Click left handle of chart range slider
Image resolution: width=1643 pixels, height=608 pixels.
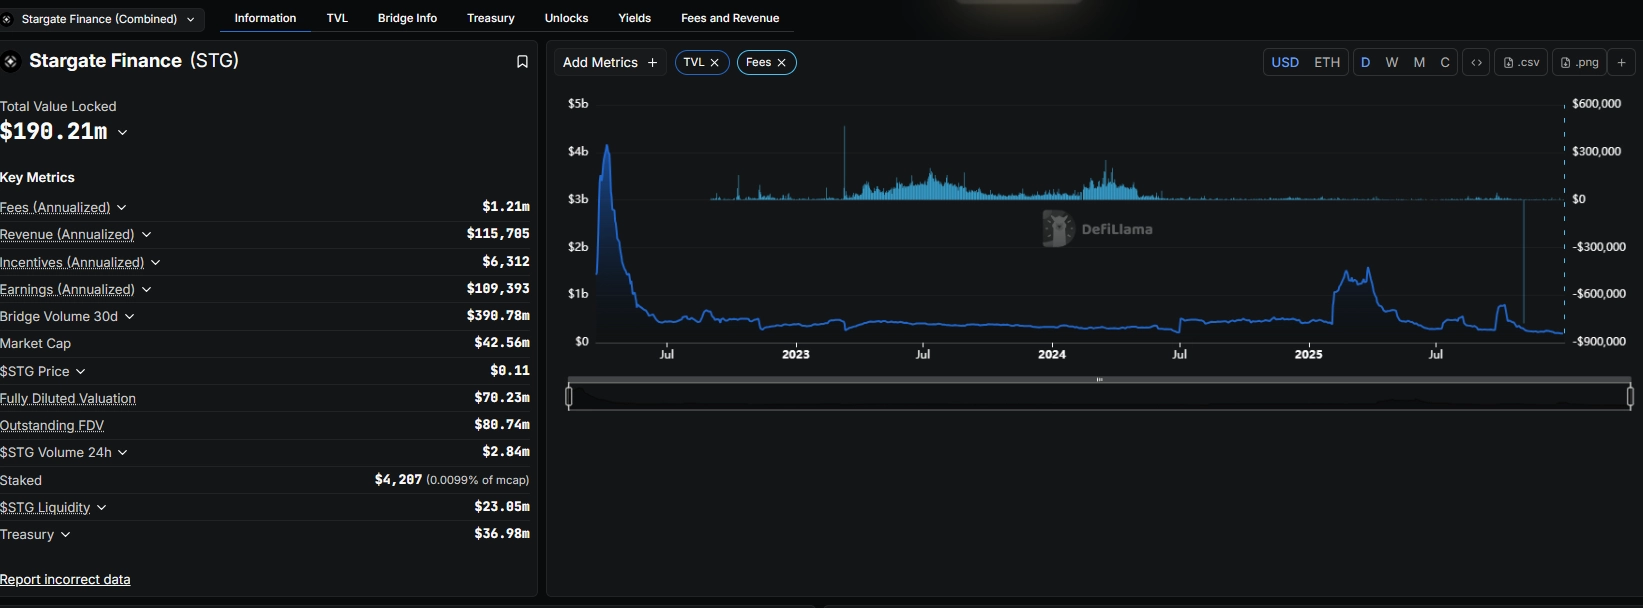pyautogui.click(x=569, y=397)
